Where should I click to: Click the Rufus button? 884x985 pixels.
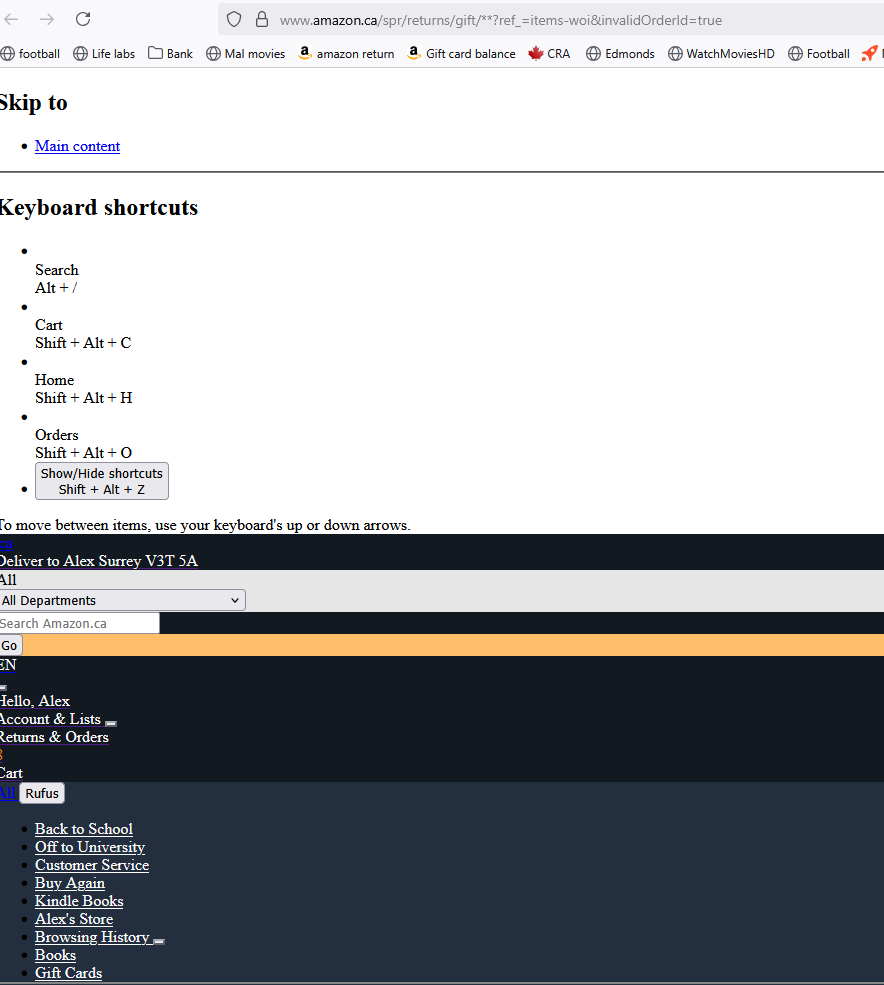(42, 793)
